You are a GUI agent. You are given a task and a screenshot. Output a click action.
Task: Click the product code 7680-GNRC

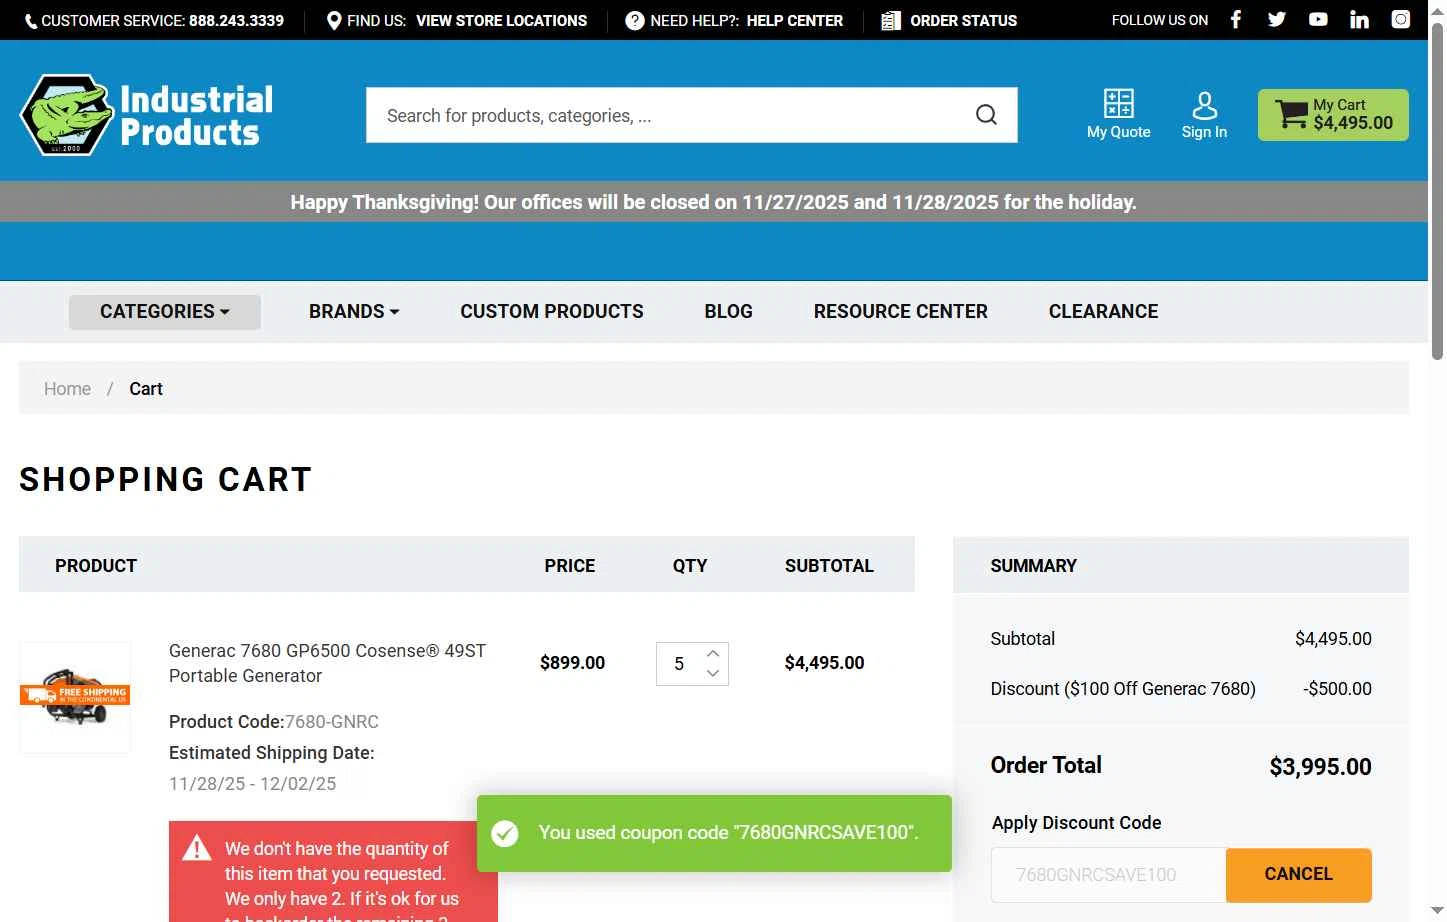click(x=332, y=722)
